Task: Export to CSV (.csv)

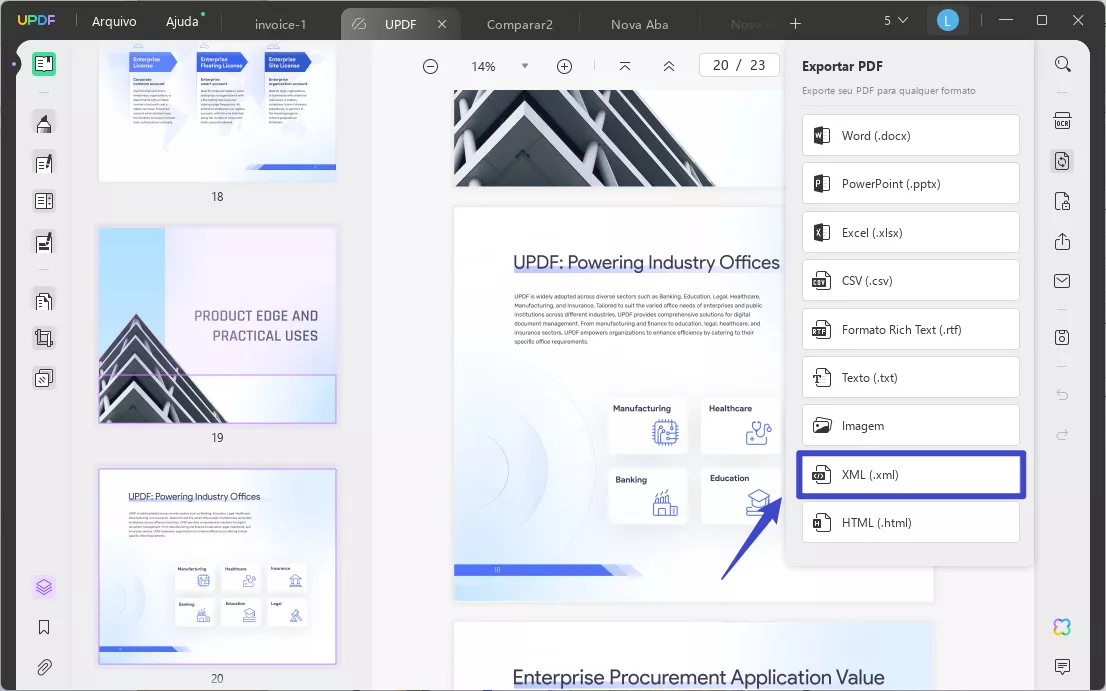Action: (911, 280)
